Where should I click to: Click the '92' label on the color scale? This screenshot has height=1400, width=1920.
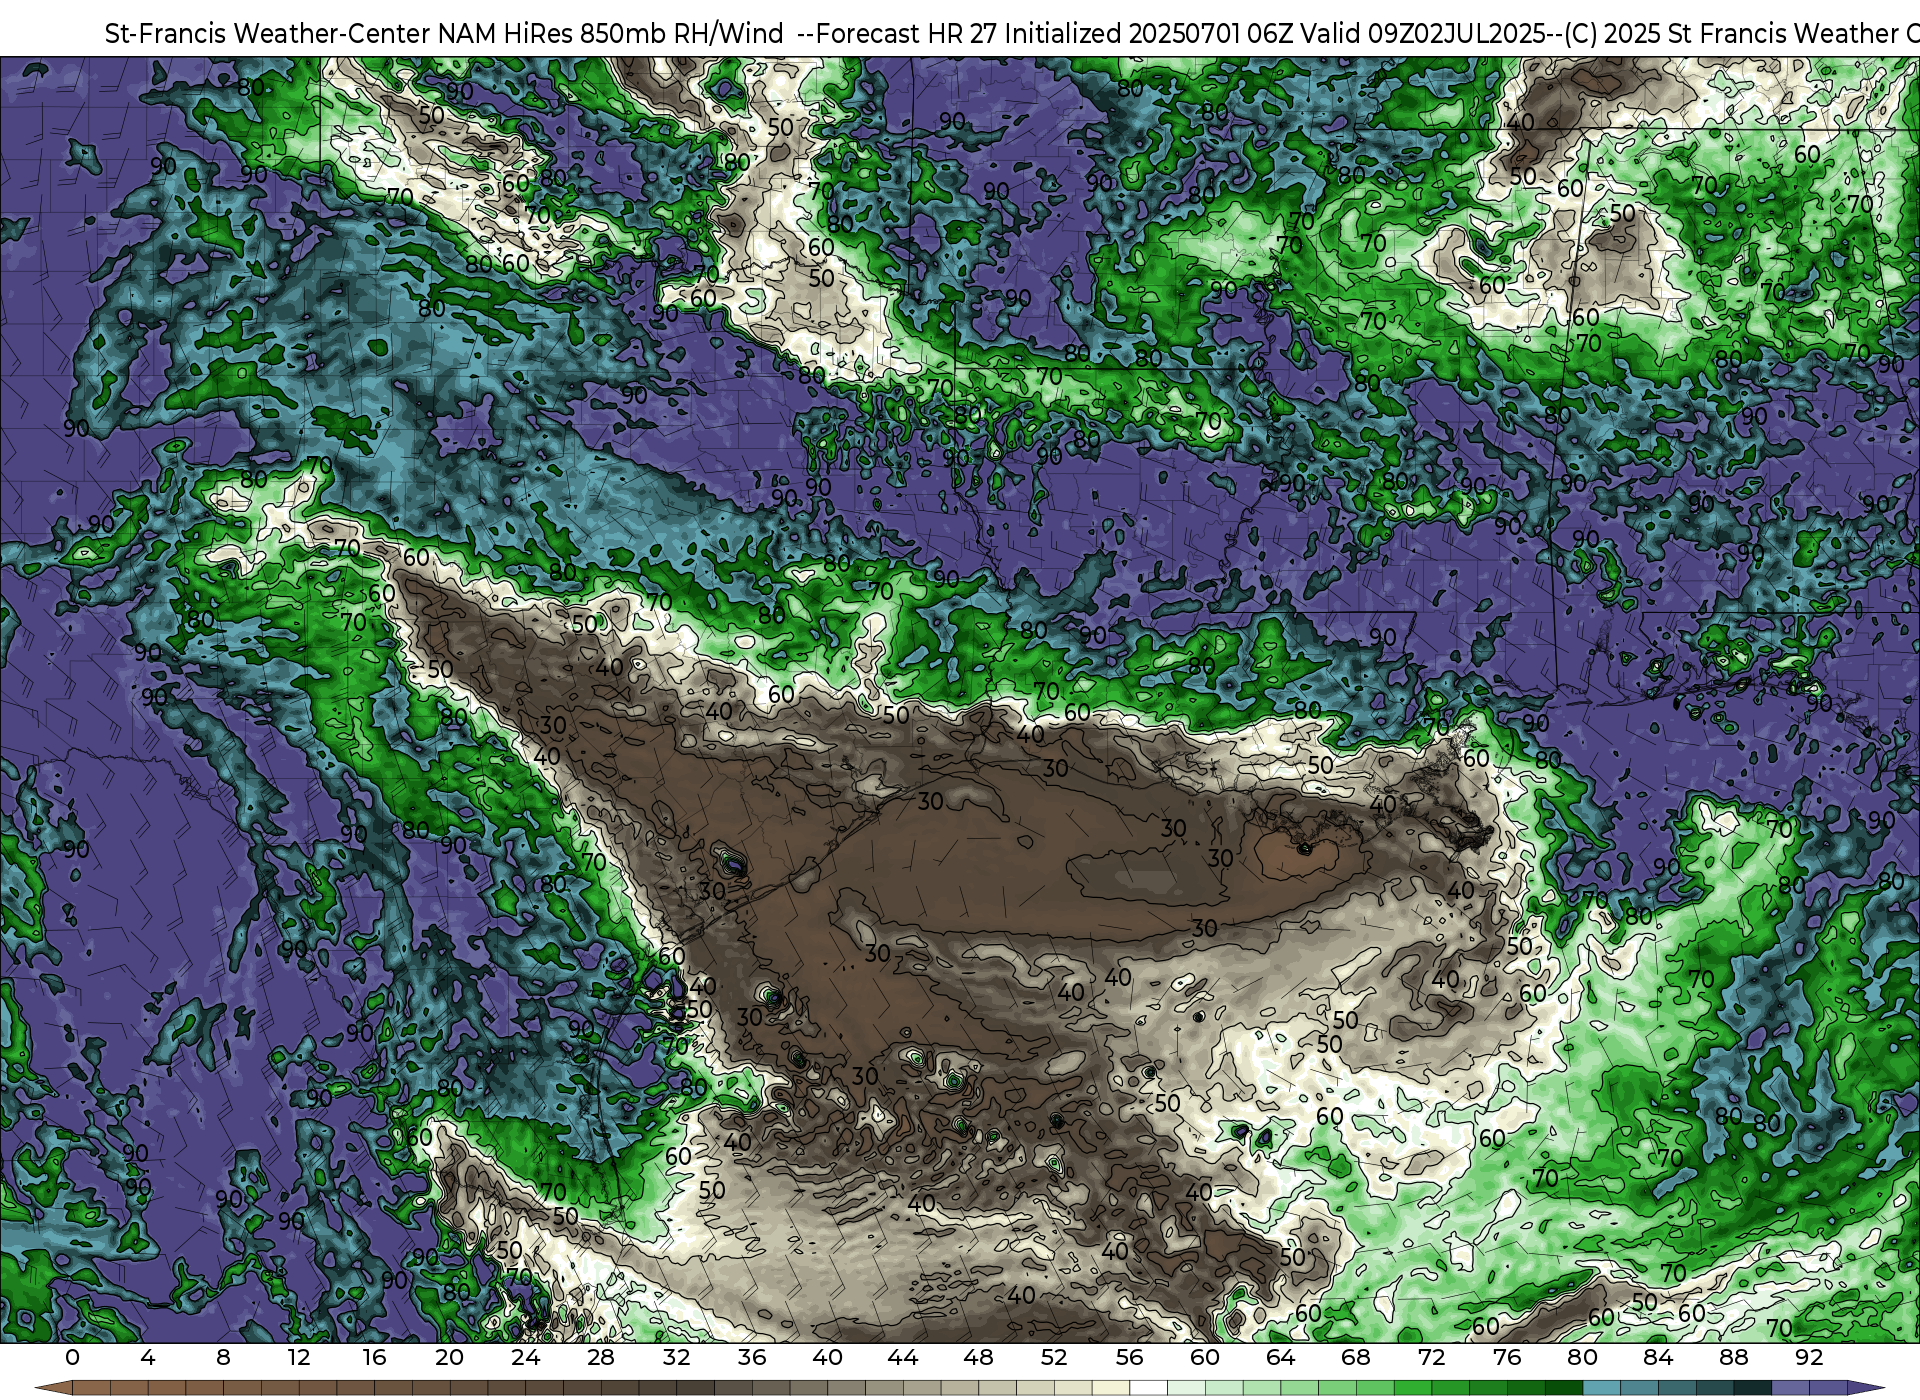click(1809, 1357)
